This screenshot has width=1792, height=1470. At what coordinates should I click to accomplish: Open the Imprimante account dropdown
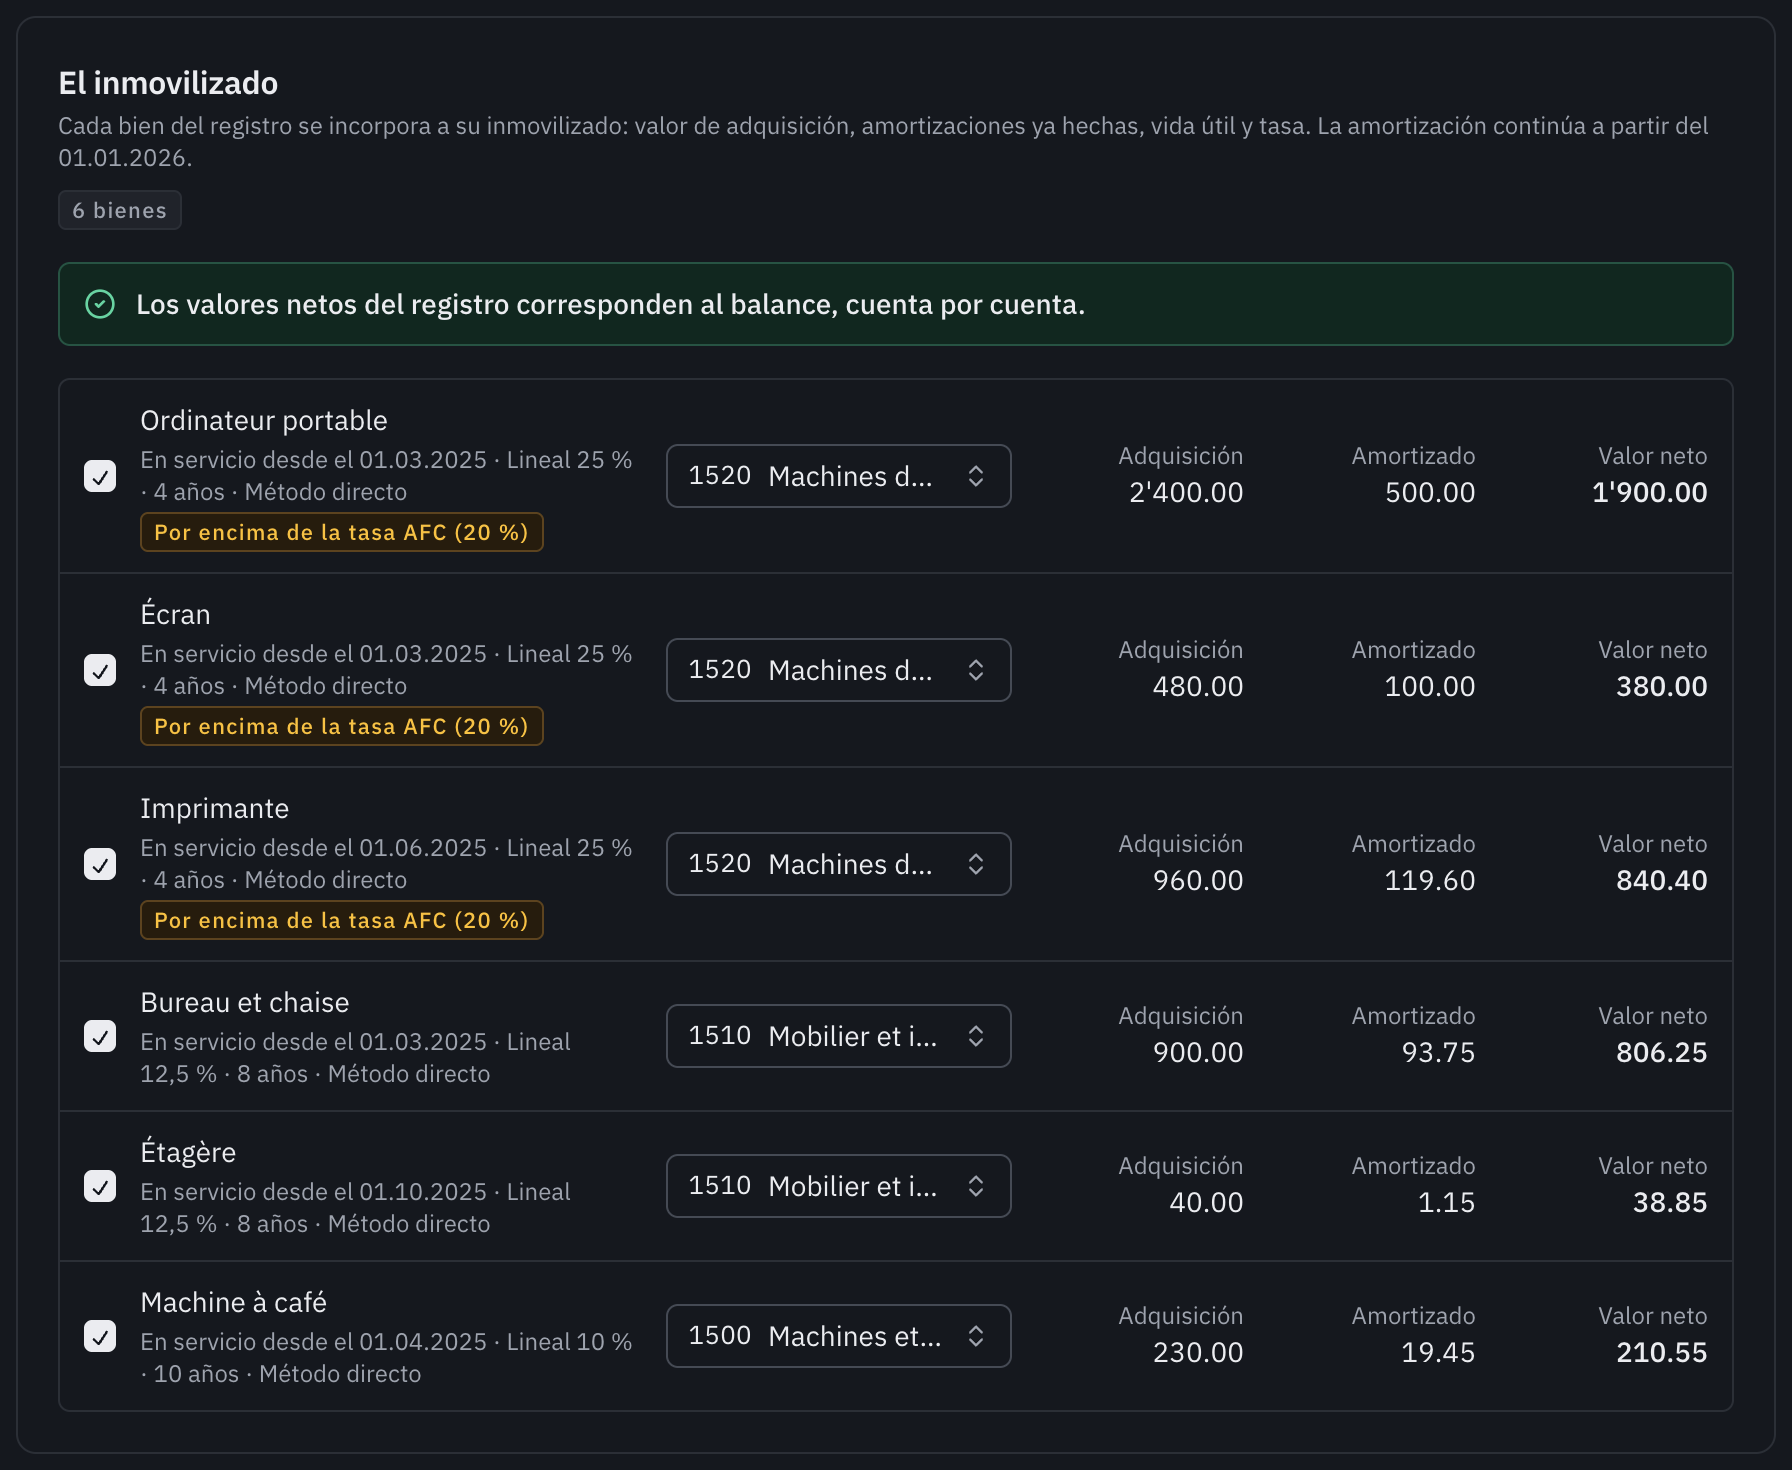tap(839, 864)
